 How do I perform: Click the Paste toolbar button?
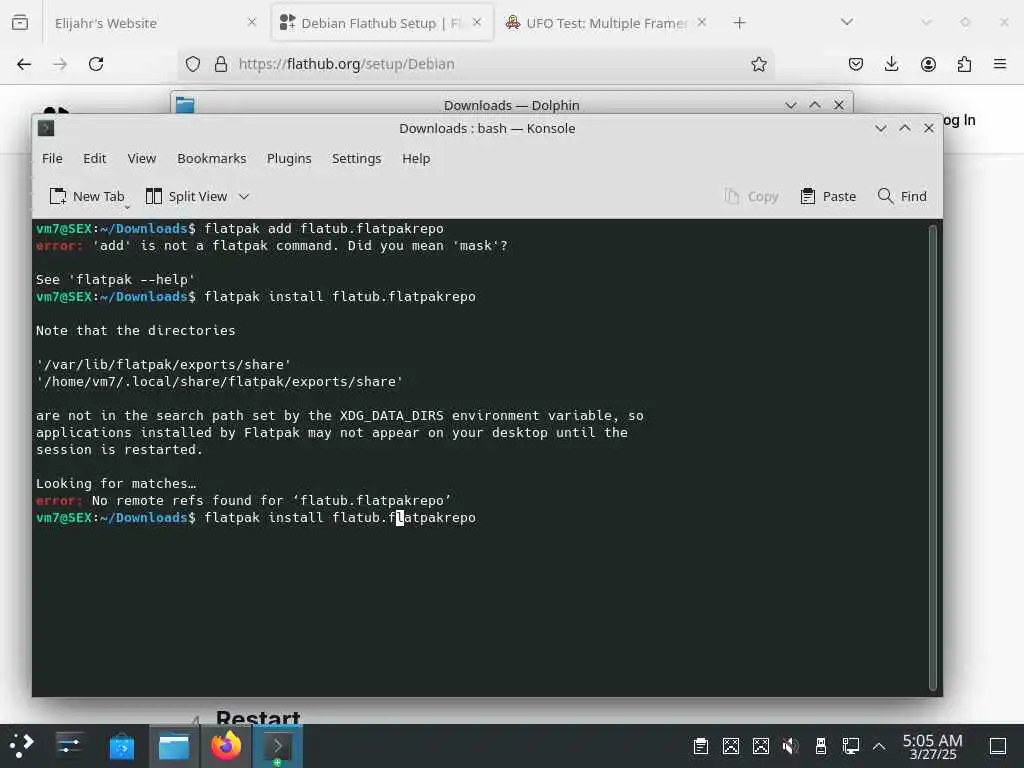click(x=828, y=197)
